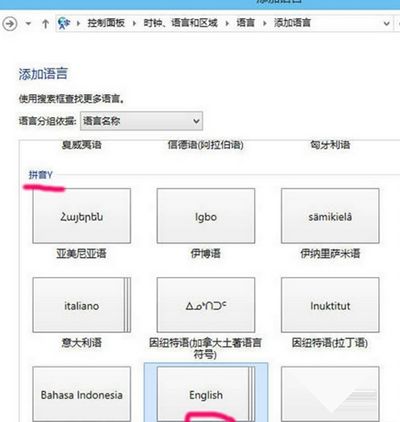Select 添加语言 breadcrumb
The width and height of the screenshot is (400, 422).
292,23
